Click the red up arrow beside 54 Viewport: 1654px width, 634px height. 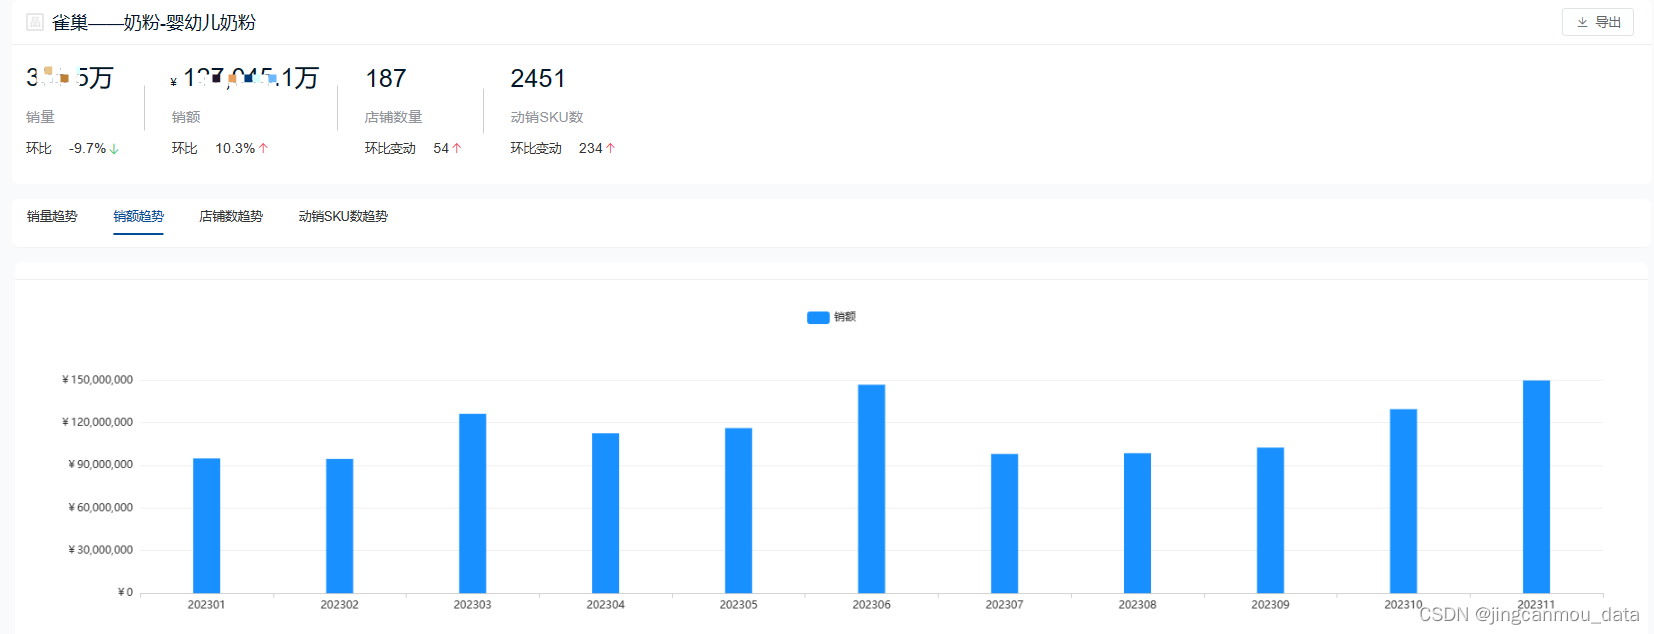(457, 148)
